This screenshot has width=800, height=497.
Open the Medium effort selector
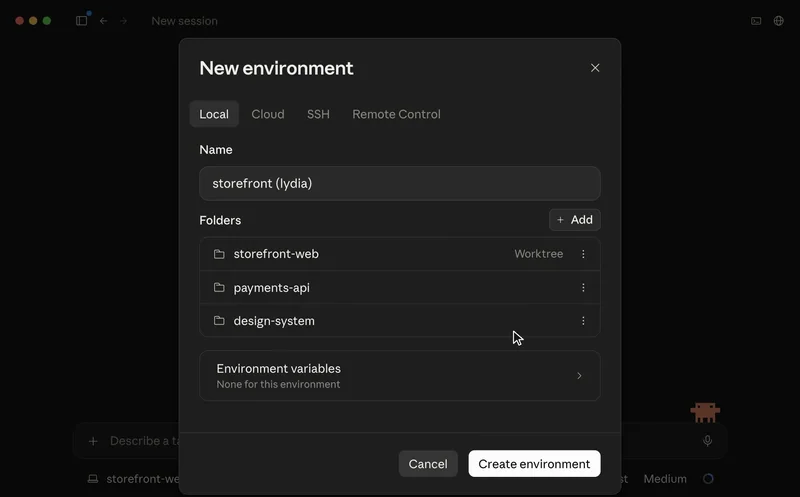click(665, 479)
